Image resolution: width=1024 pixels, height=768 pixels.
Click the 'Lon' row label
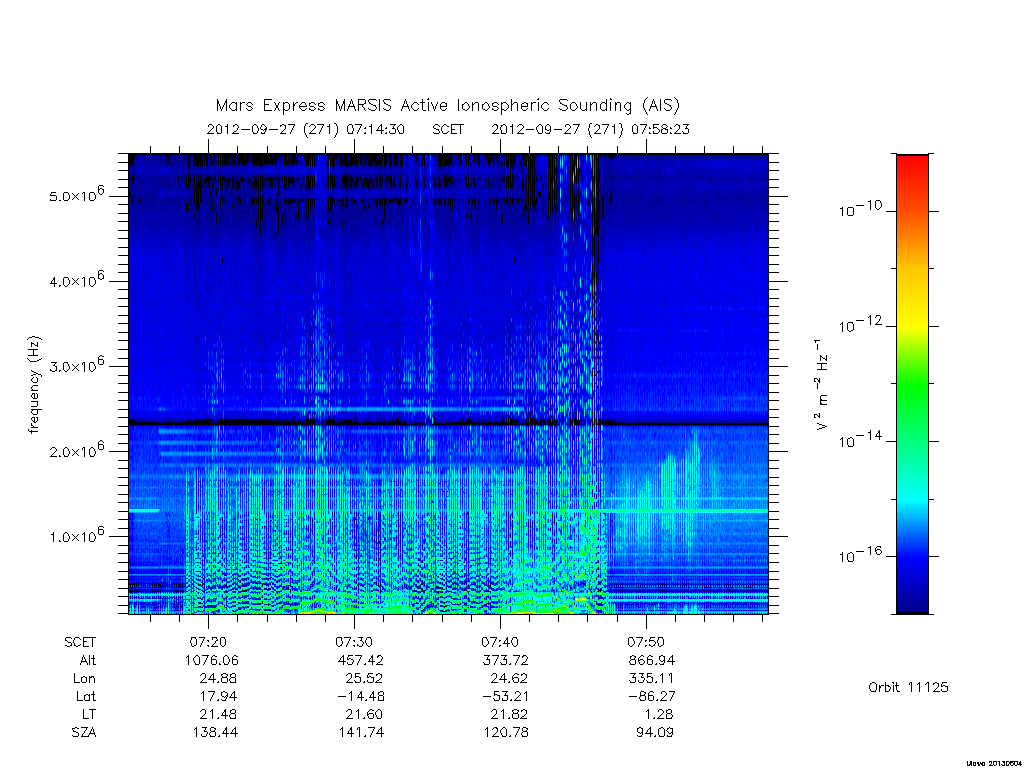pyautogui.click(x=85, y=679)
